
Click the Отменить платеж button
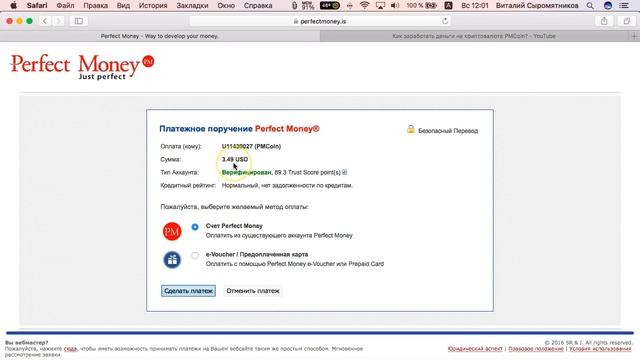click(x=253, y=291)
